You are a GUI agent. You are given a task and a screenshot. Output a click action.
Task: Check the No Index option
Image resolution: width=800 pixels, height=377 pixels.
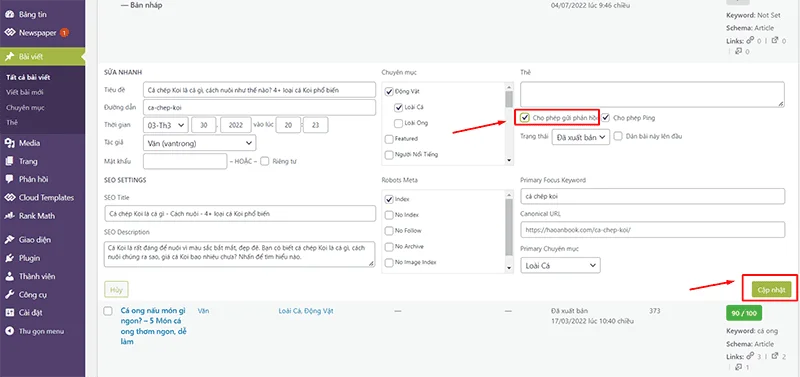[389, 215]
